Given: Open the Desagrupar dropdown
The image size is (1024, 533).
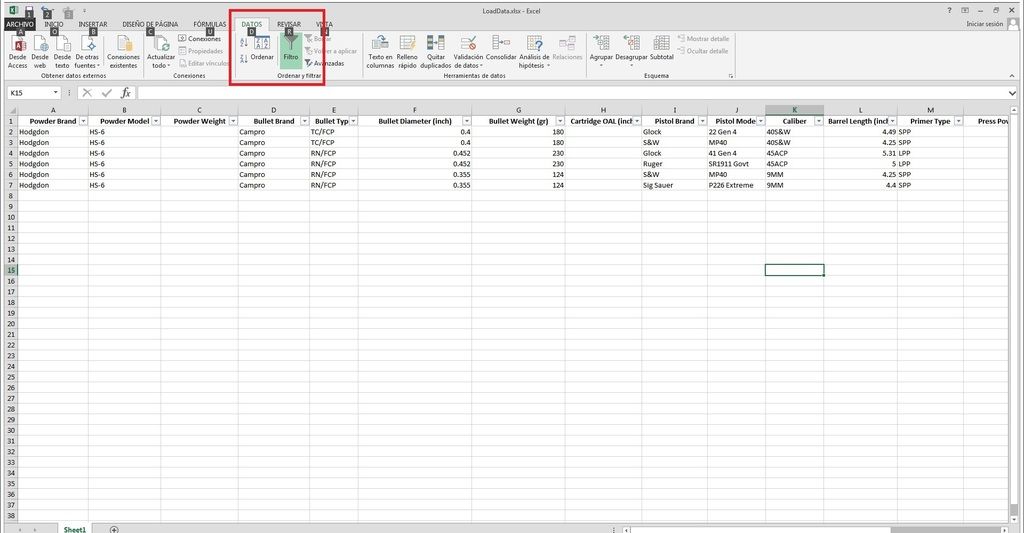Looking at the screenshot, I should tap(631, 52).
